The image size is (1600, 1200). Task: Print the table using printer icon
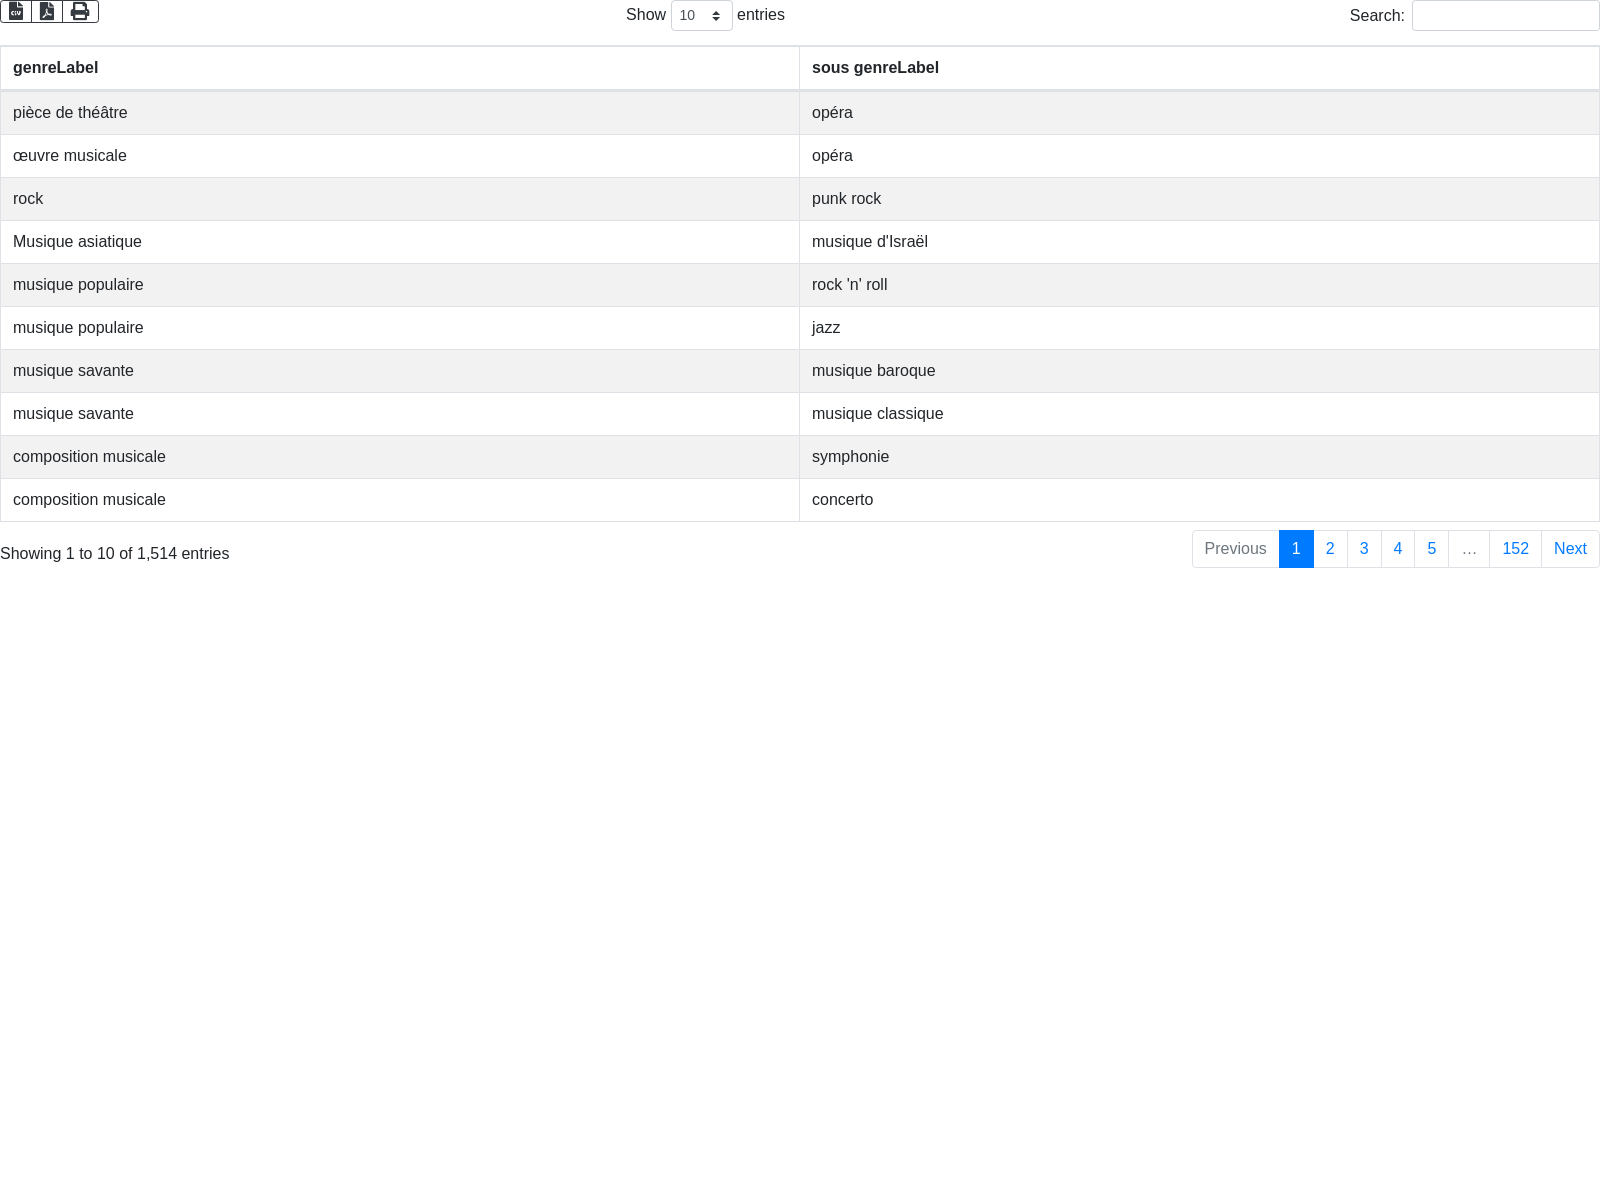coord(80,11)
